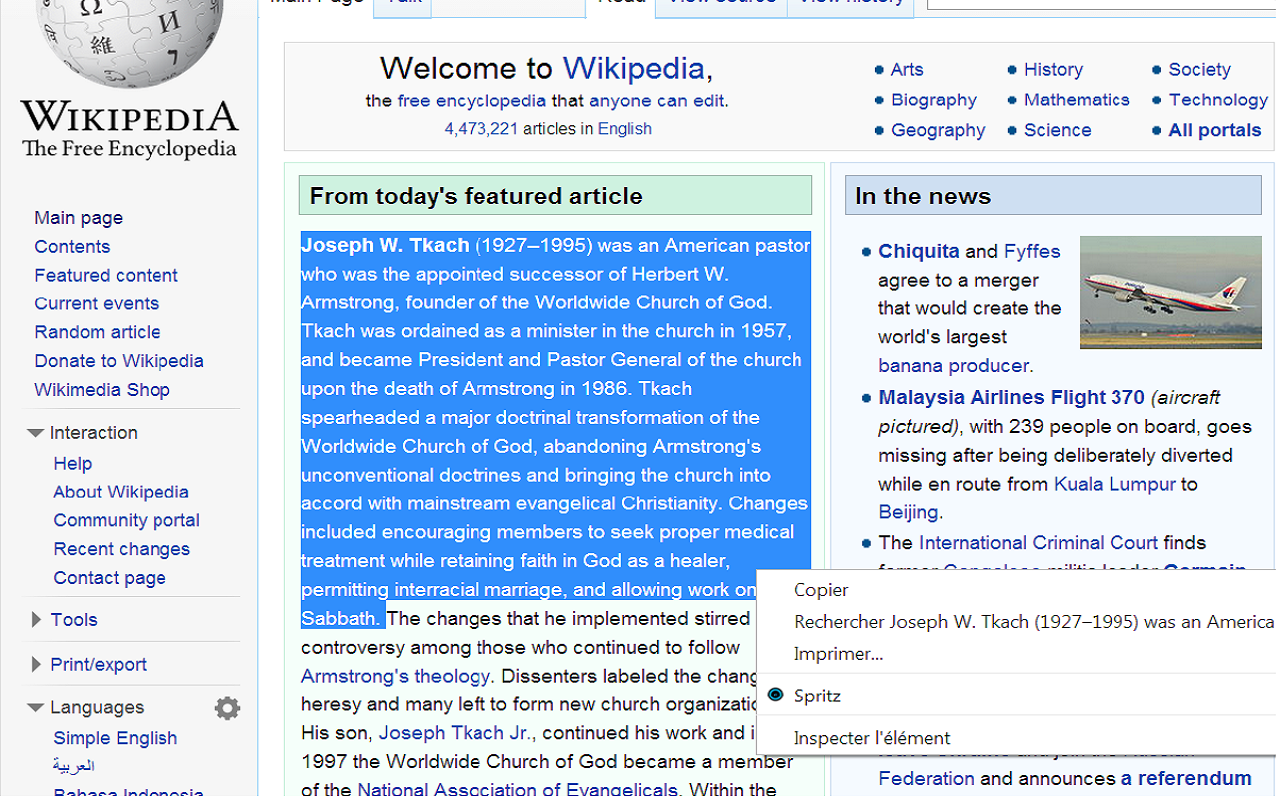Viewport: 1280px width, 800px height.
Task: Switch to Simple English language
Action: coord(115,738)
